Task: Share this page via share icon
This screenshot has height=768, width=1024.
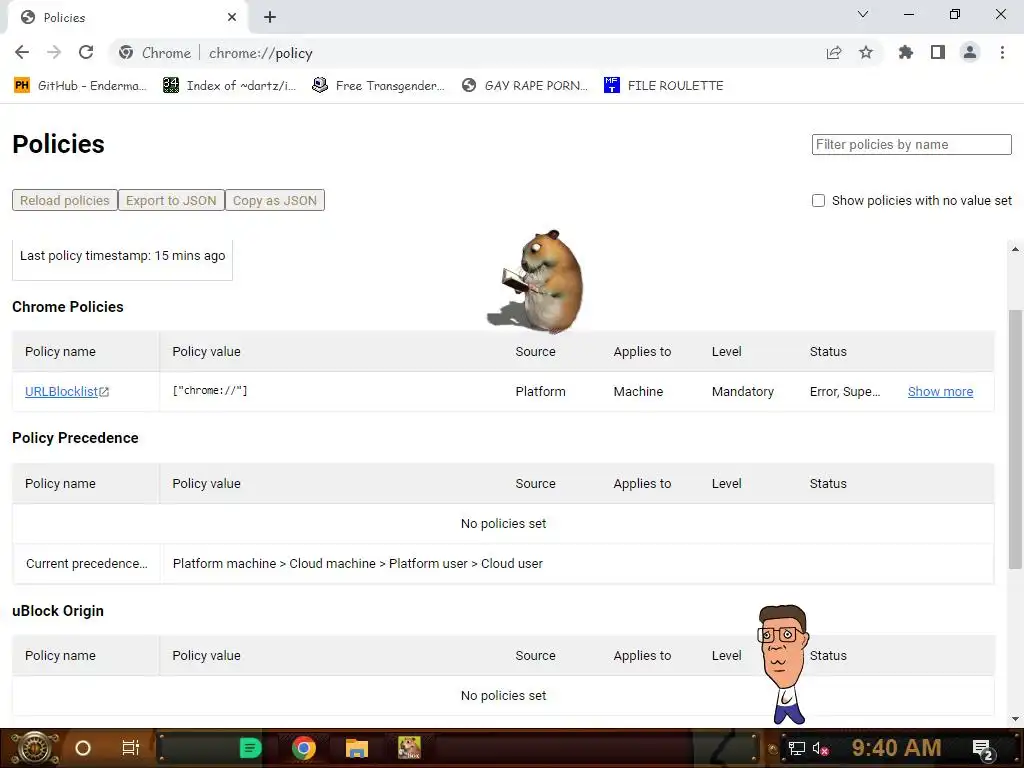Action: (x=834, y=53)
